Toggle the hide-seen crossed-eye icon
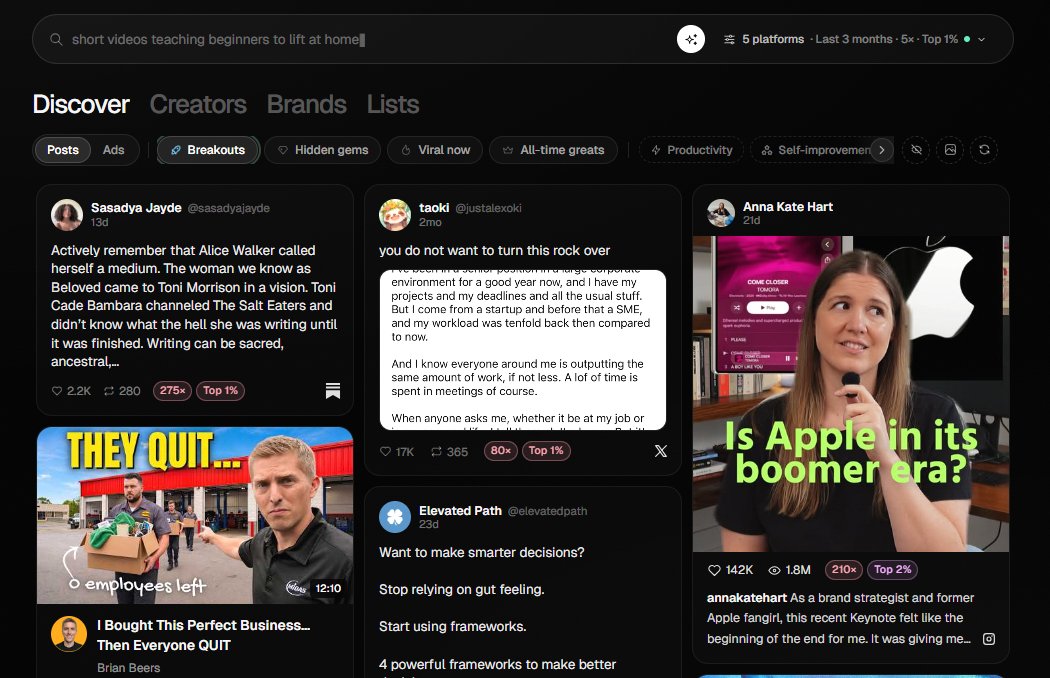The image size is (1050, 678). click(x=917, y=150)
